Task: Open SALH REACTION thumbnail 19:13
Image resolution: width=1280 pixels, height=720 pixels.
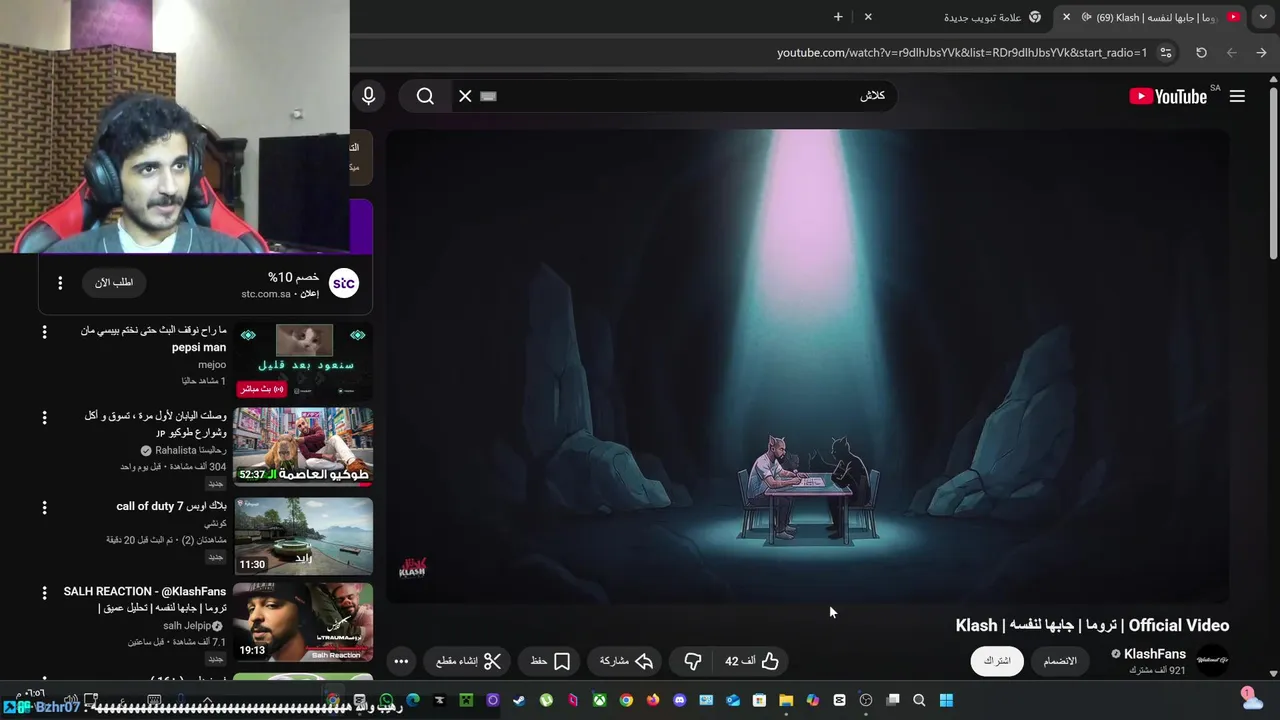Action: [x=303, y=623]
